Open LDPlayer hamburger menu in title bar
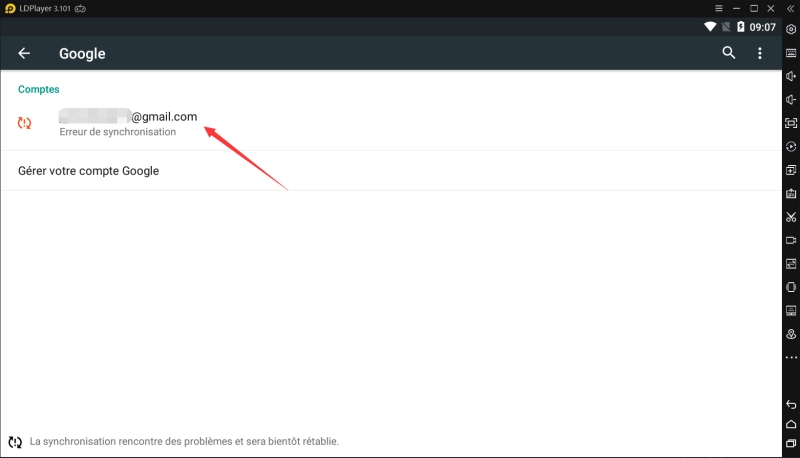Viewport: 800px width, 458px height. [718, 8]
